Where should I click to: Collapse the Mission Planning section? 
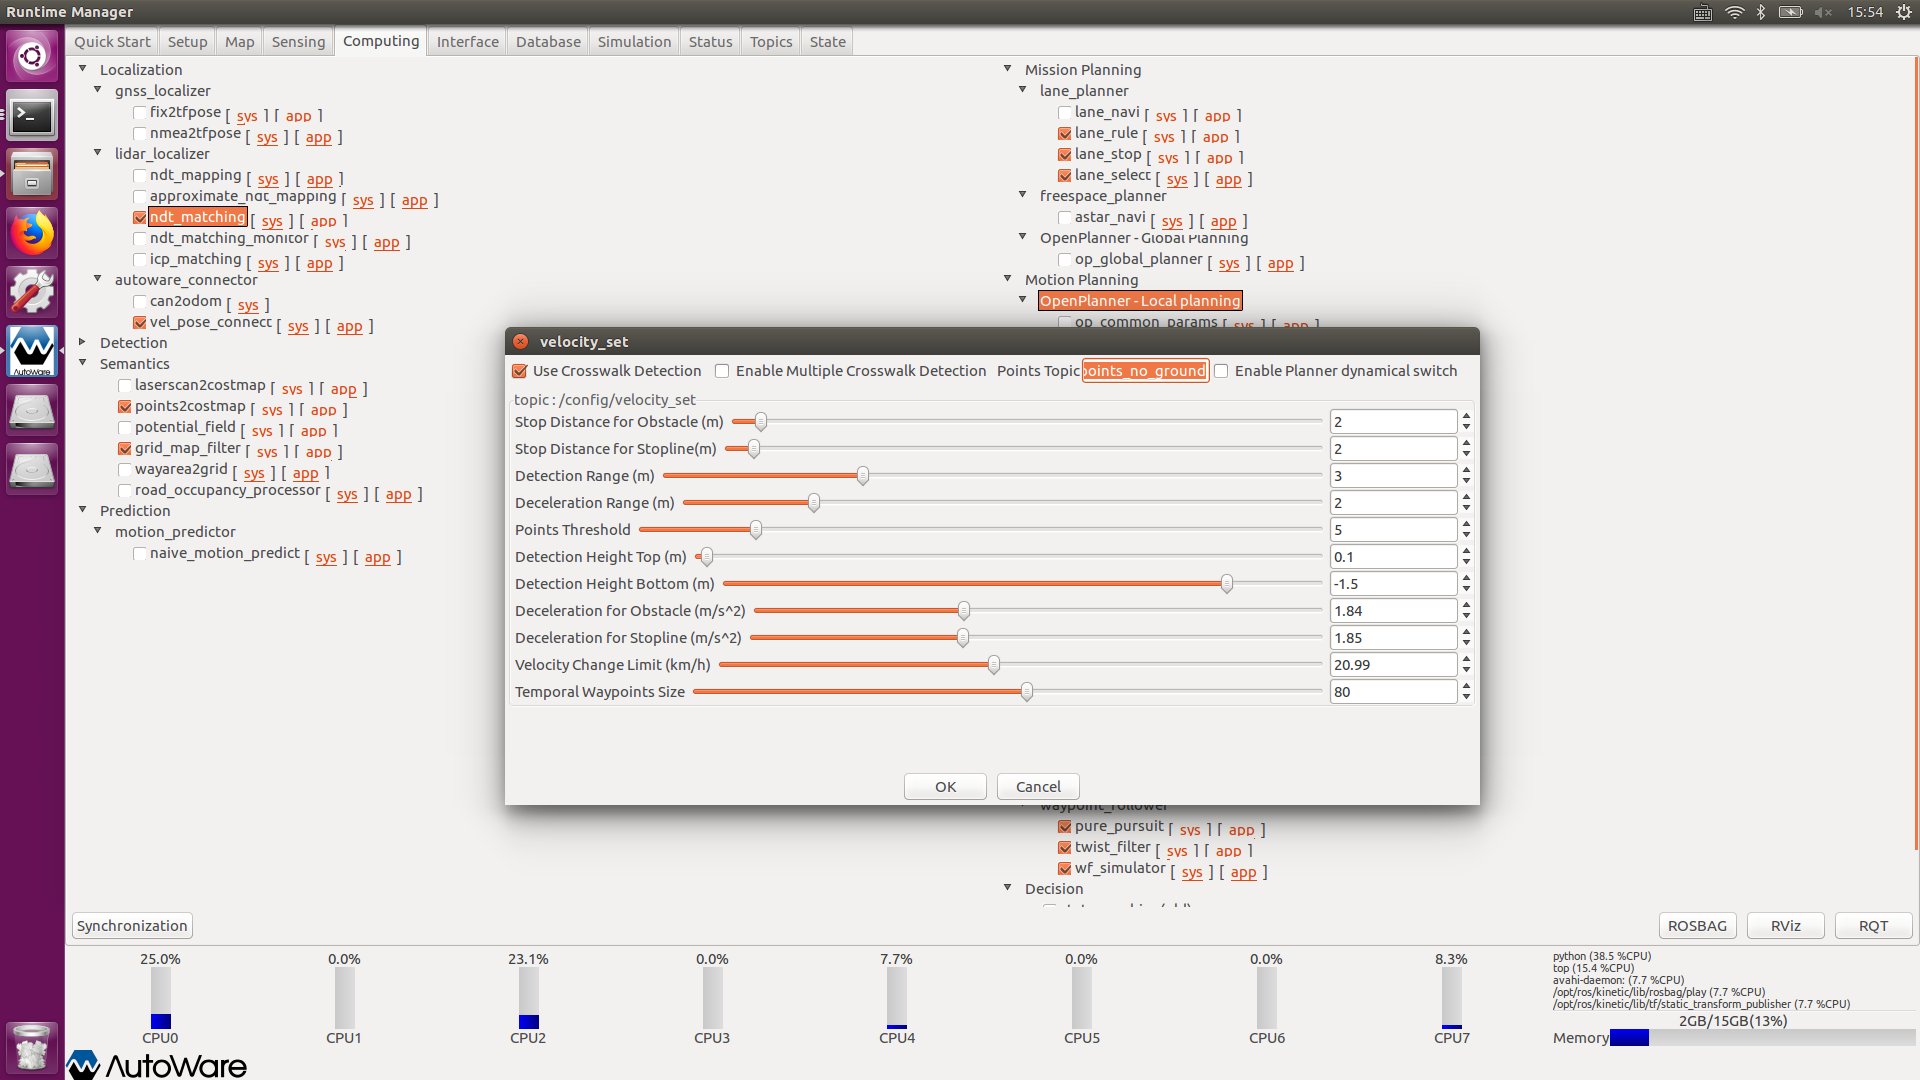point(1008,69)
